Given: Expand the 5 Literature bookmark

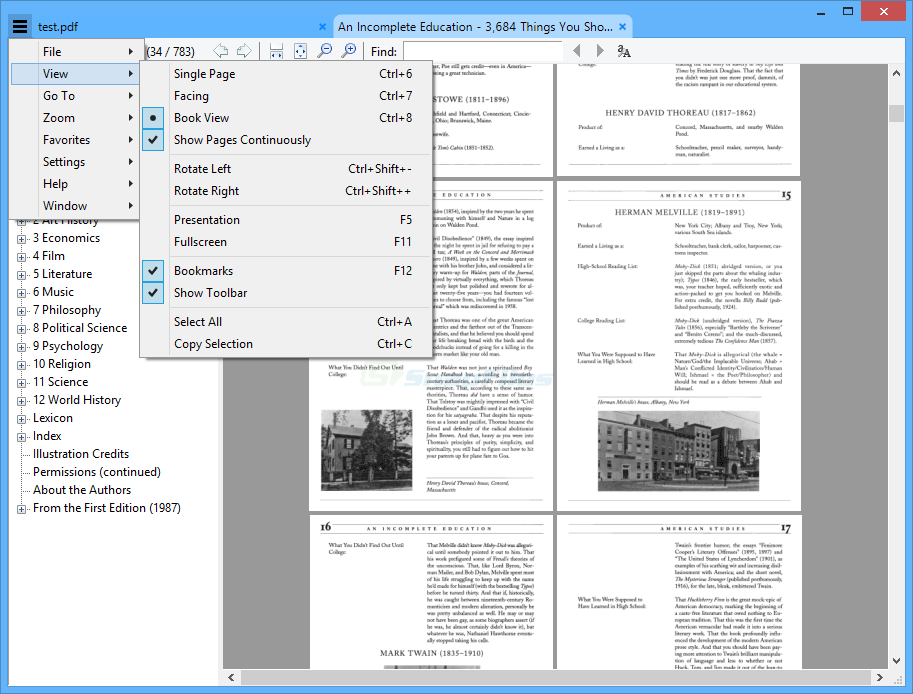Looking at the screenshot, I should [21, 275].
